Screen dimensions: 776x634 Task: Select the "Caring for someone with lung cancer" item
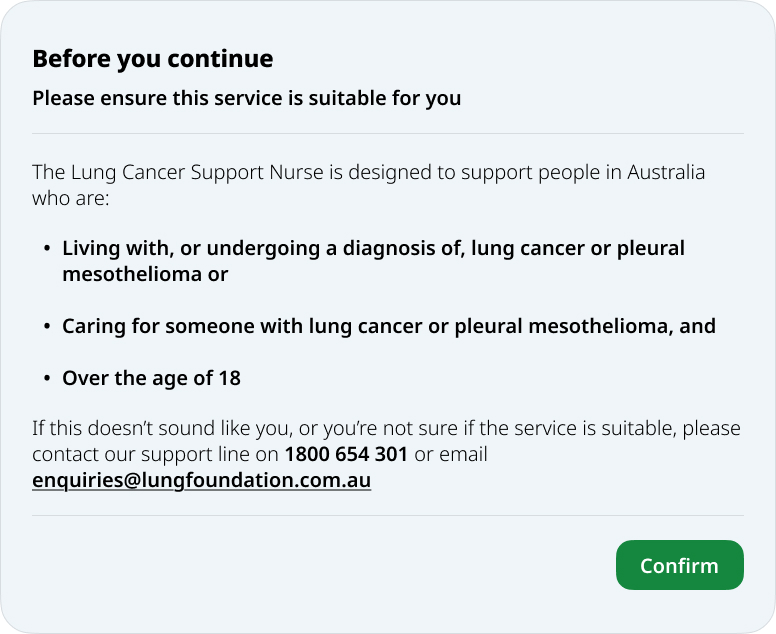pos(388,326)
